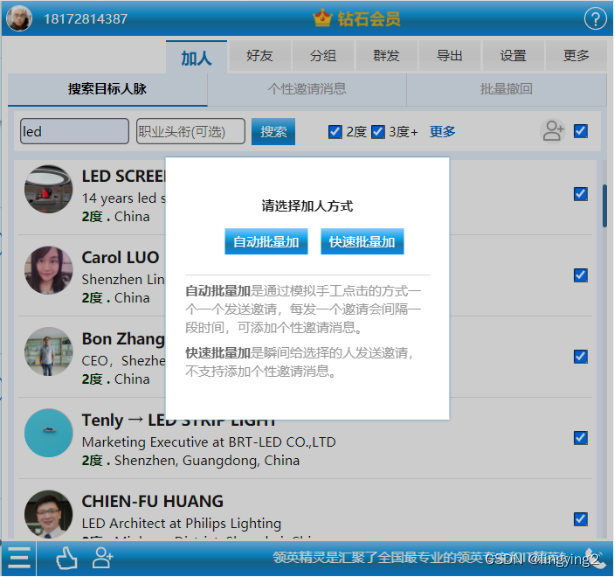The height and width of the screenshot is (577, 615).
Task: Switch to the 设置 tab
Action: click(513, 56)
